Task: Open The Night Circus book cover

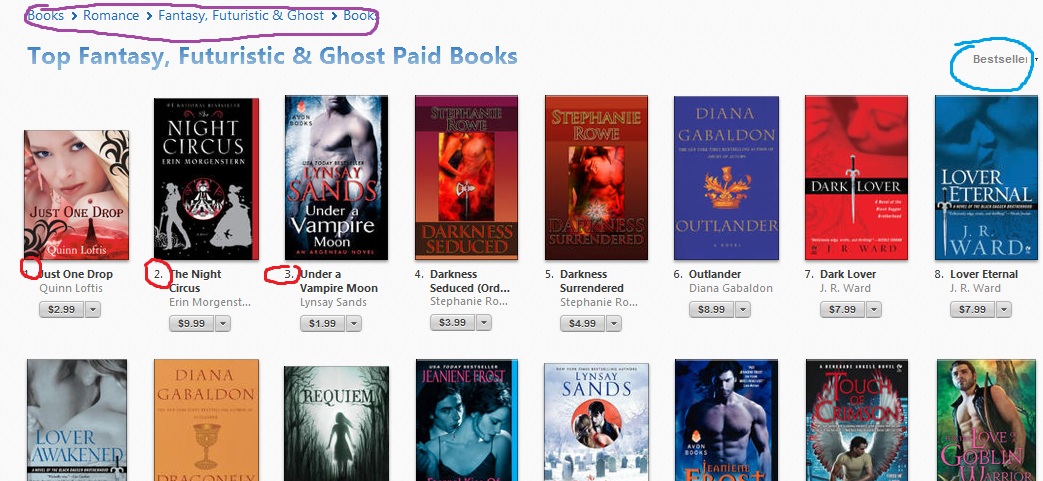Action: click(x=206, y=179)
